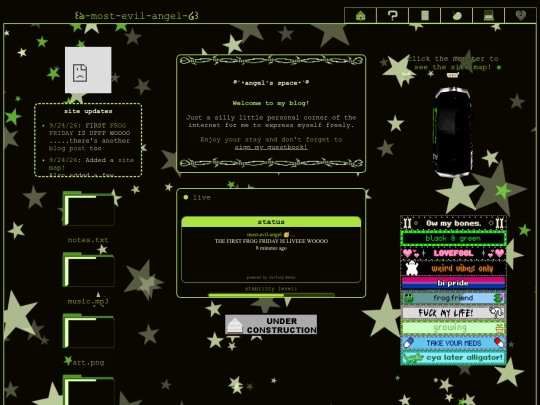Go to the home page icon

pos(360,15)
